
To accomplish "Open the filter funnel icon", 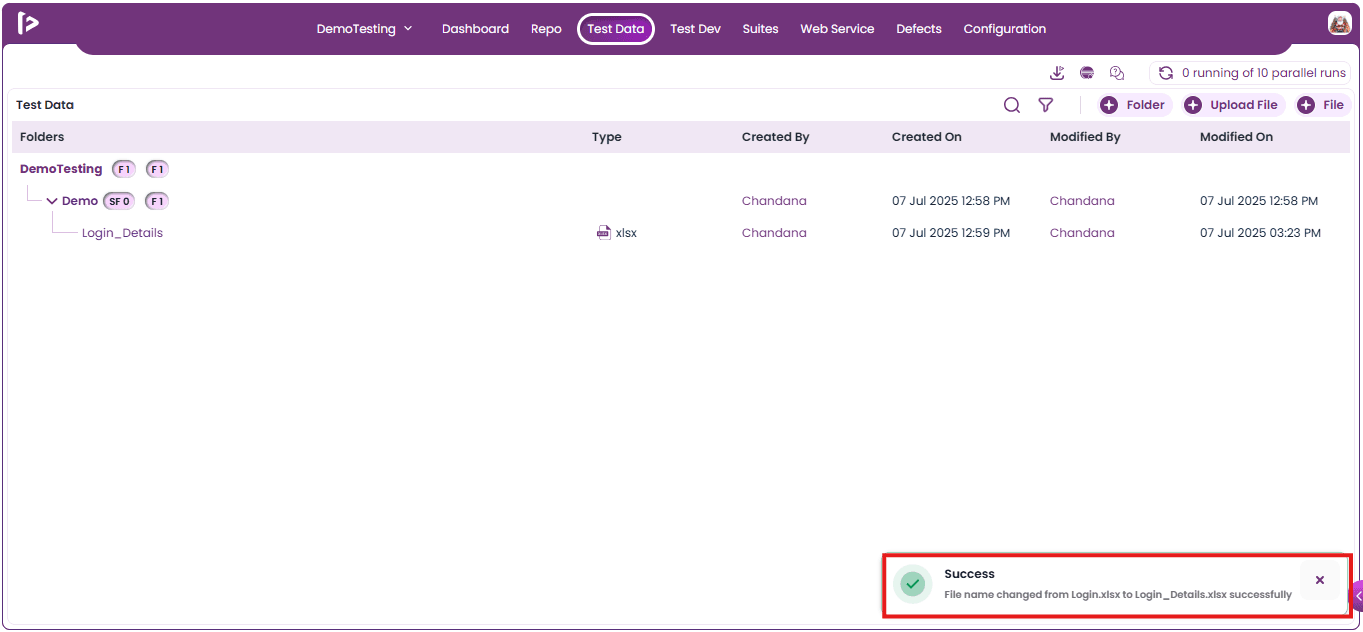I will pos(1046,105).
